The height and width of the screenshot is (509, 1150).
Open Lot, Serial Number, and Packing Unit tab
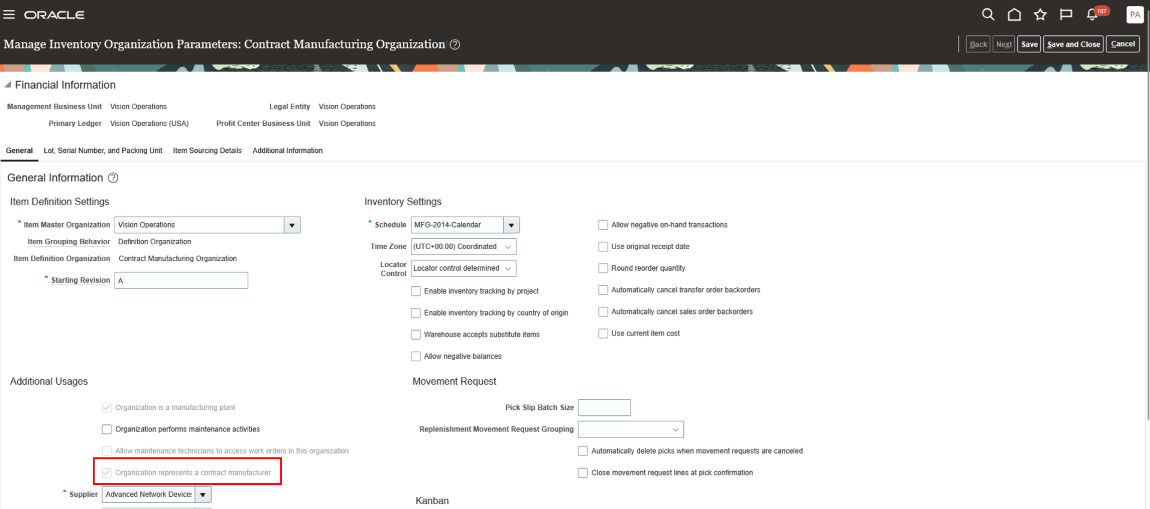(103, 150)
